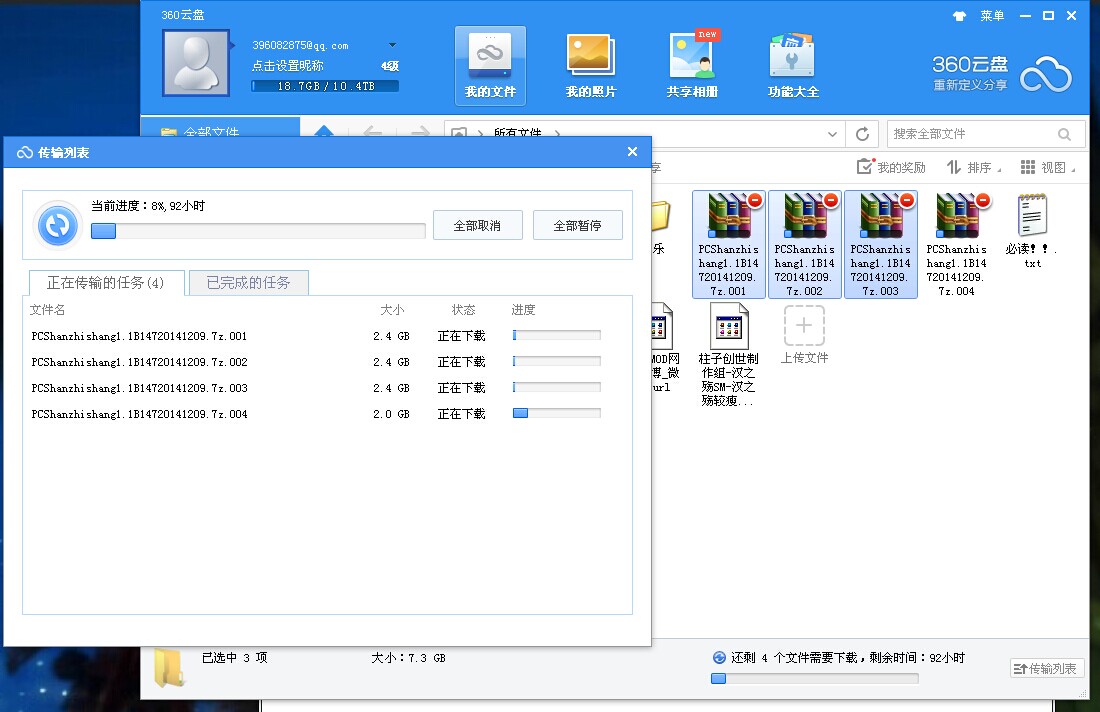The image size is (1100, 712).
Task: Open the skin (shirt) icon in title bar
Action: point(959,15)
